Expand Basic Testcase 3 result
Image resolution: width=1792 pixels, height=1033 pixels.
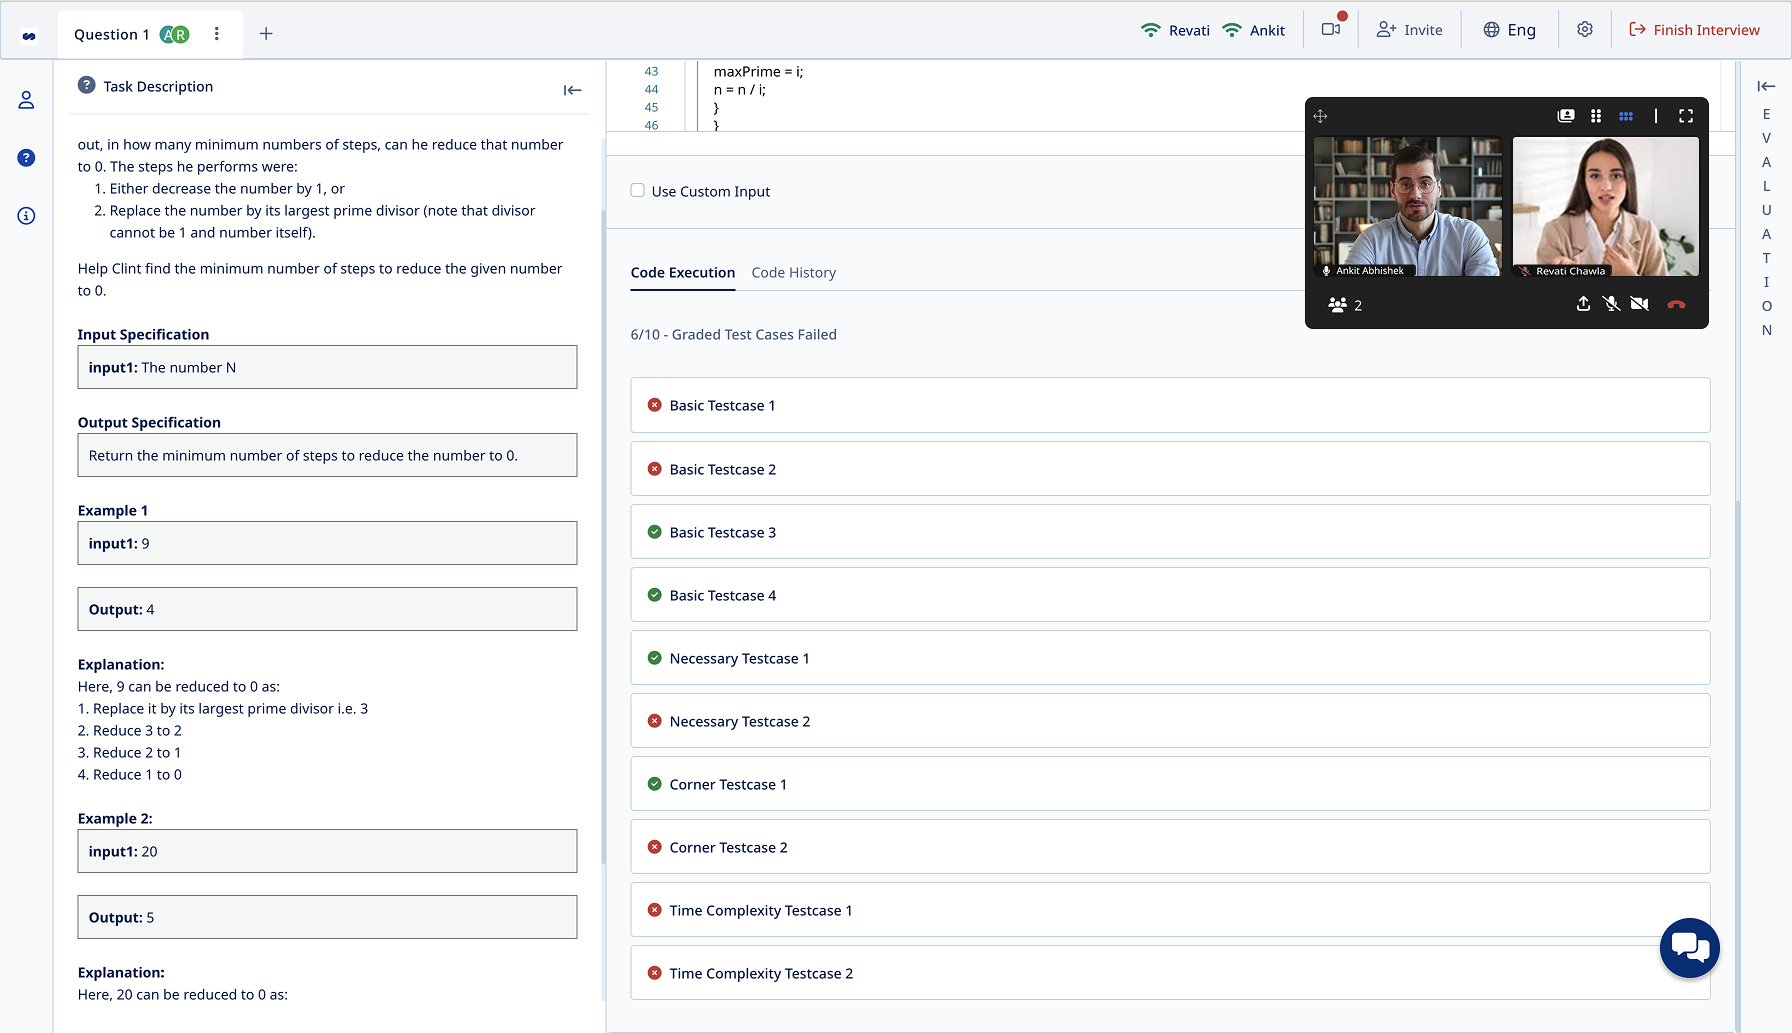(1170, 532)
